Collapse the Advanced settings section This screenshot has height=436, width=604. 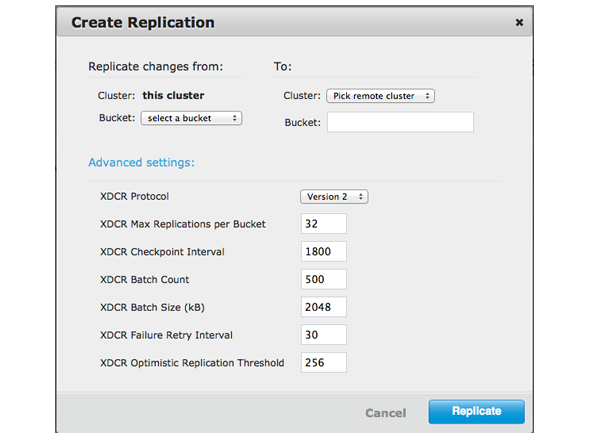click(x=141, y=162)
